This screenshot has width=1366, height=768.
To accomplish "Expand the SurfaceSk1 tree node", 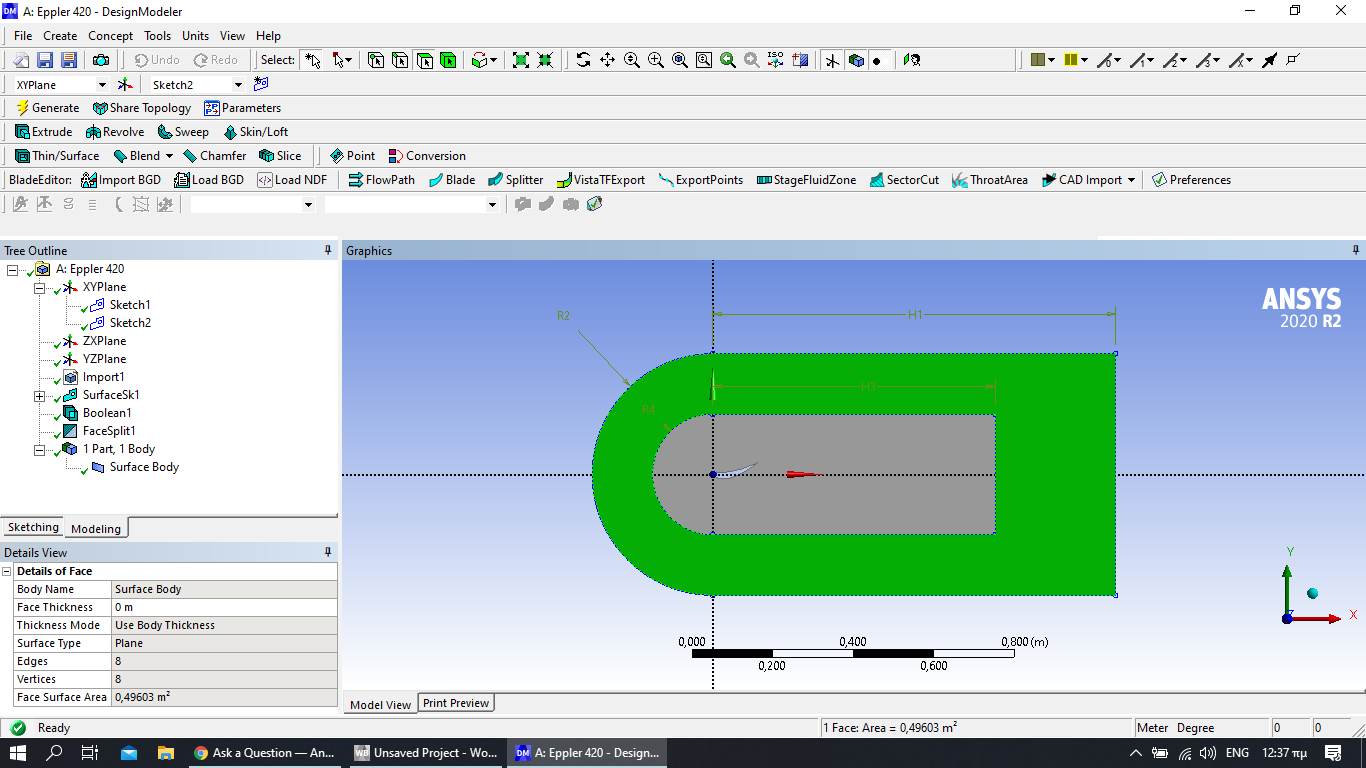I will (40, 395).
